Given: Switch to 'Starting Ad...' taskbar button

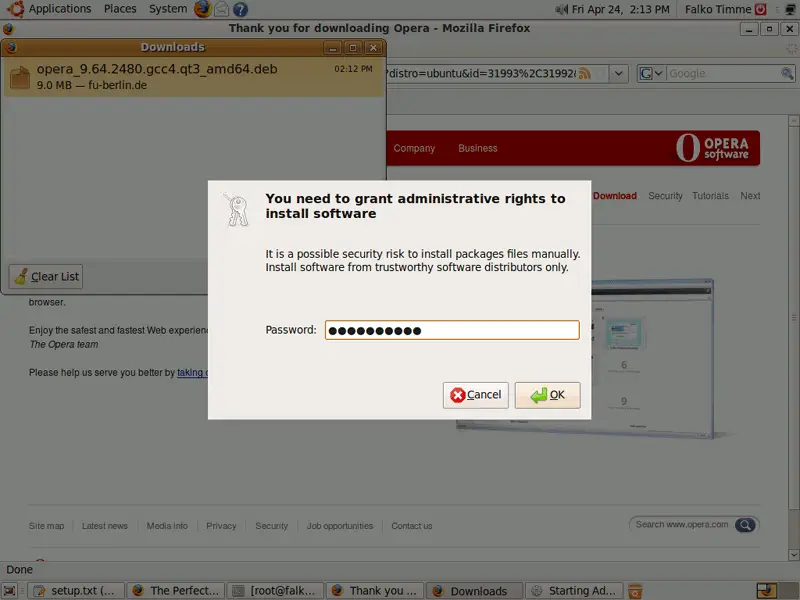Looking at the screenshot, I should tap(574, 591).
